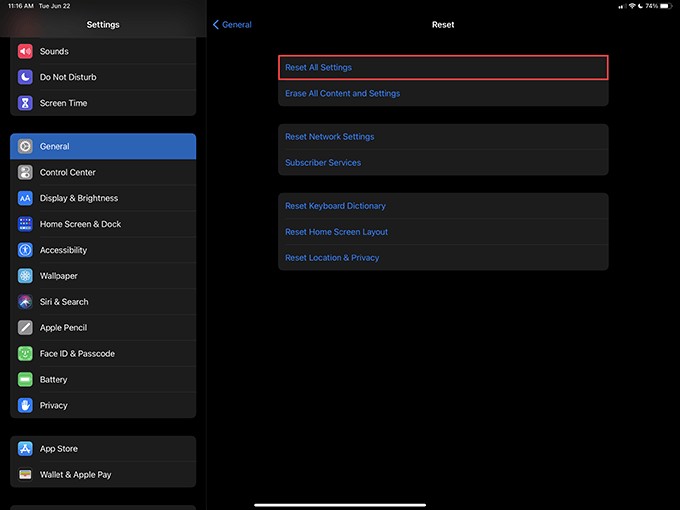Open Display & Brightness settings row
680x510 pixels.
103,198
